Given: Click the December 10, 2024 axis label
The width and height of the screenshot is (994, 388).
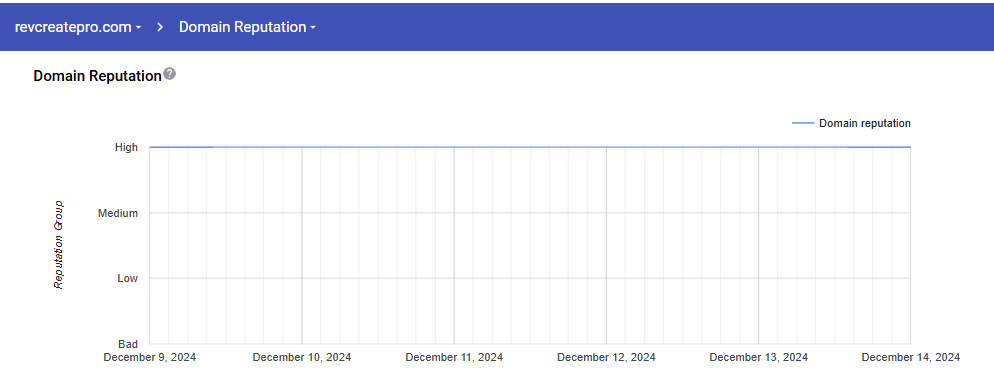Looking at the screenshot, I should click(302, 358).
